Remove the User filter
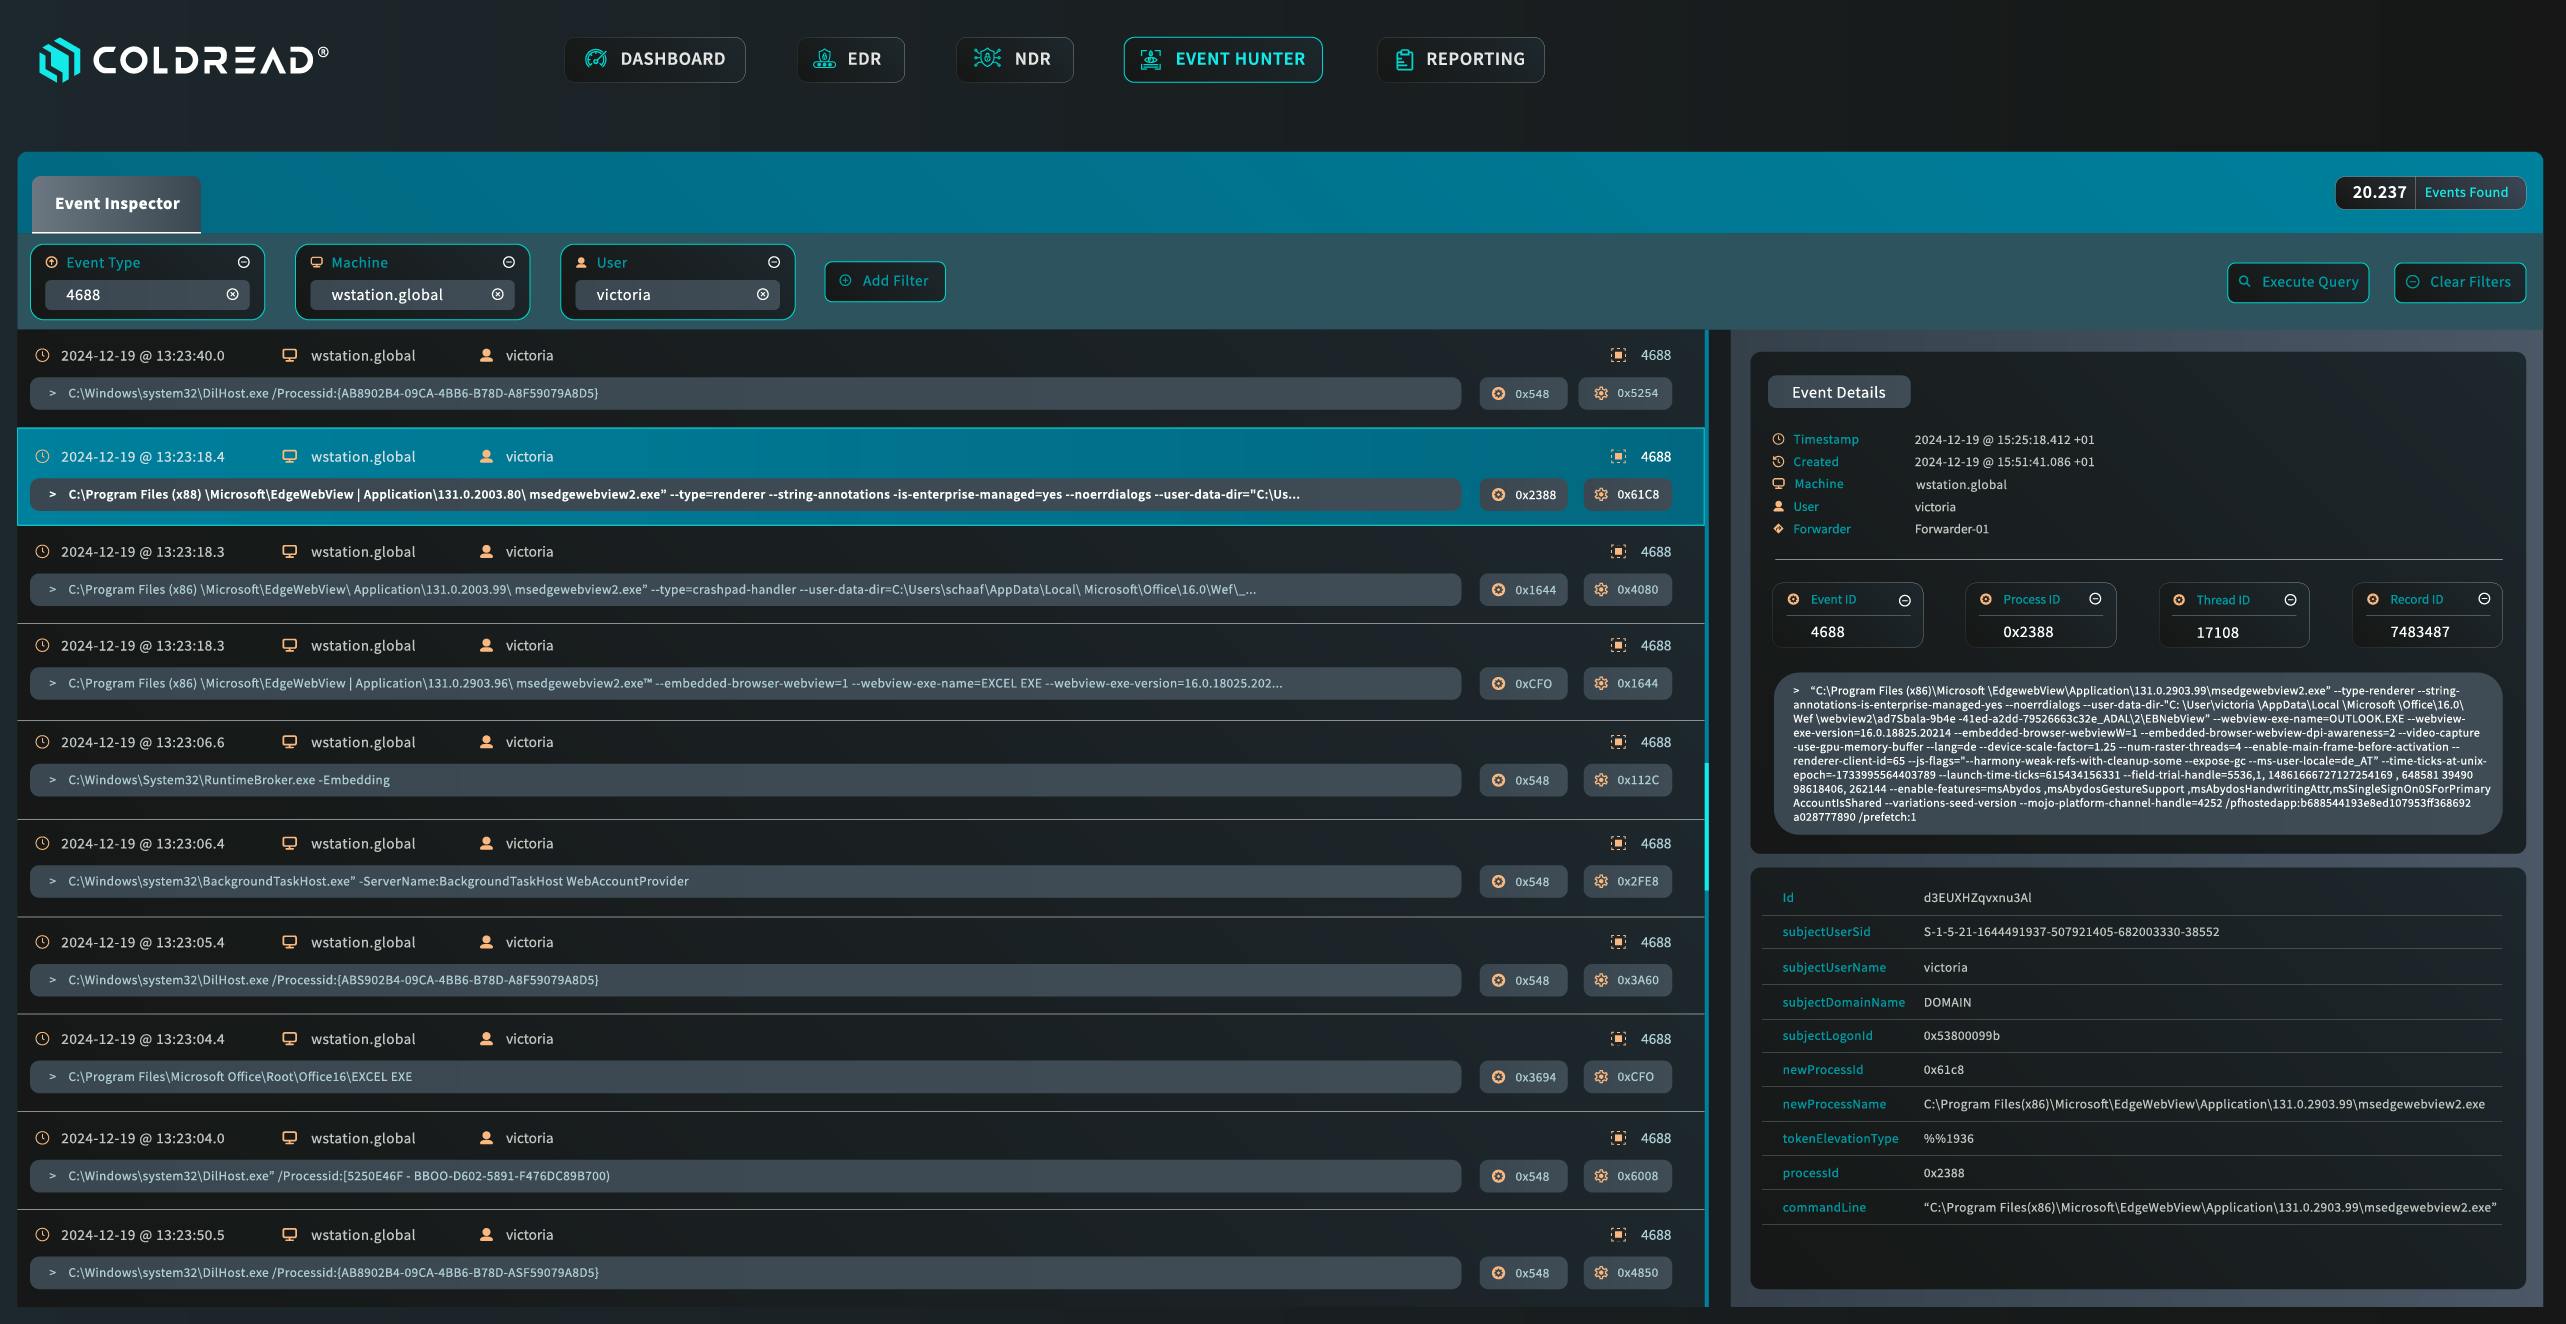 (773, 262)
